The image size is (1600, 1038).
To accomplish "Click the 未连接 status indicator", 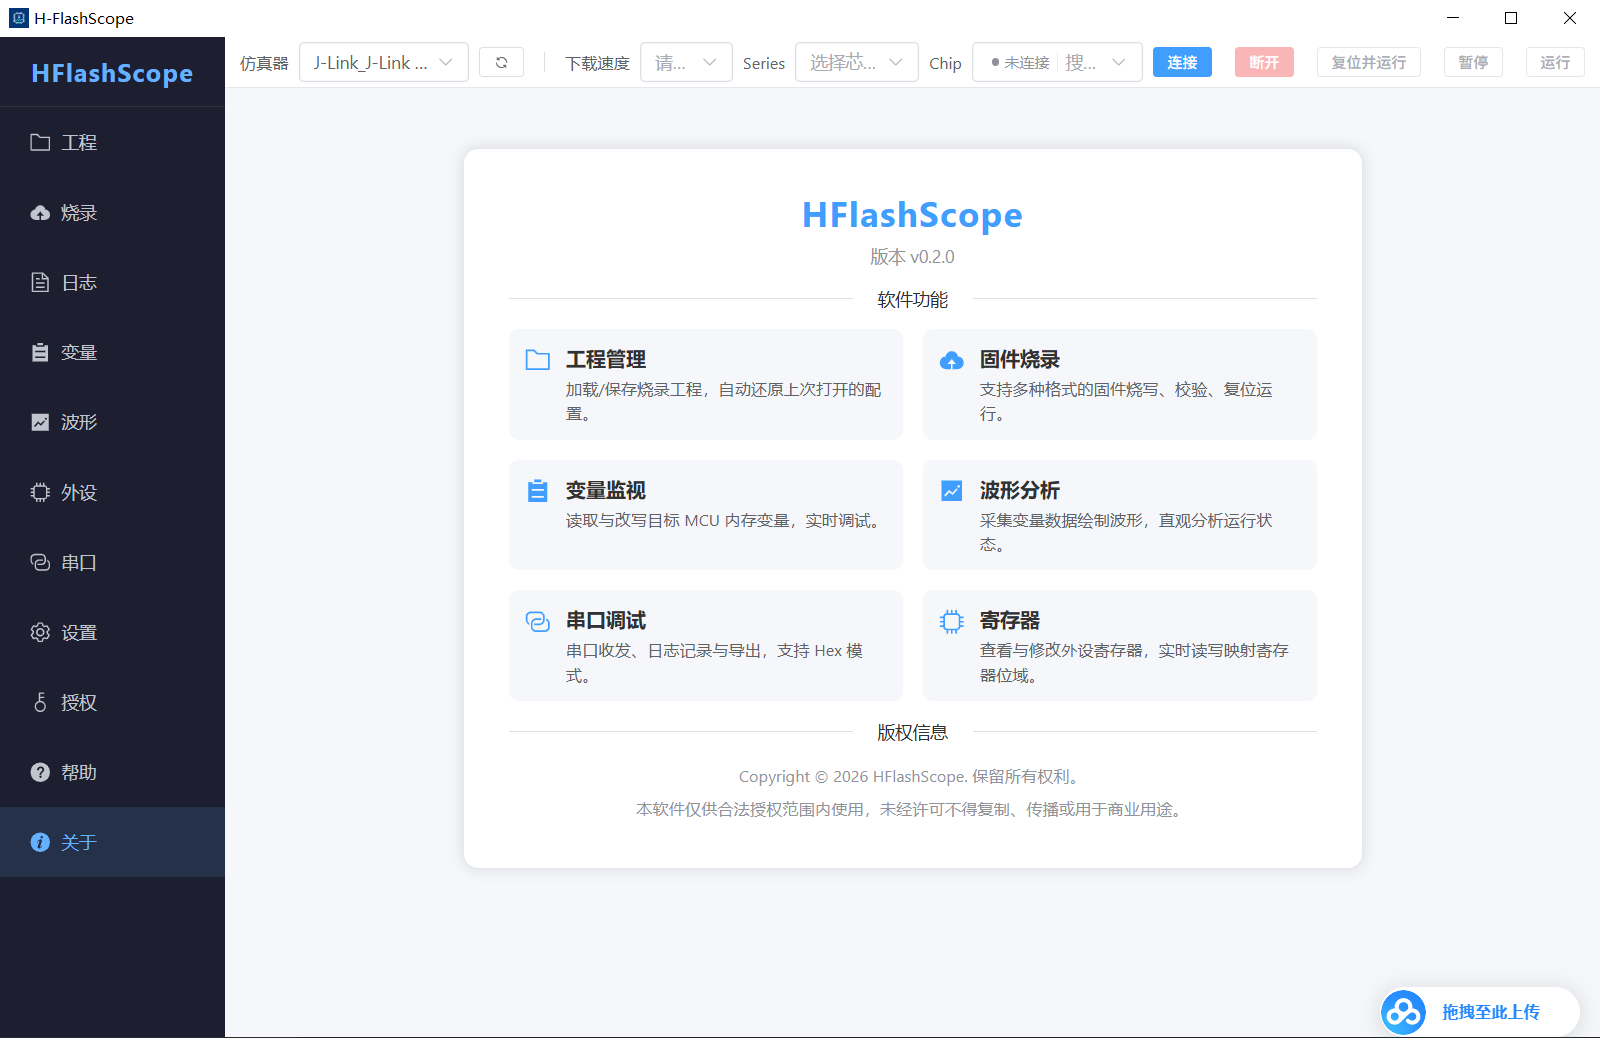I will (1020, 62).
